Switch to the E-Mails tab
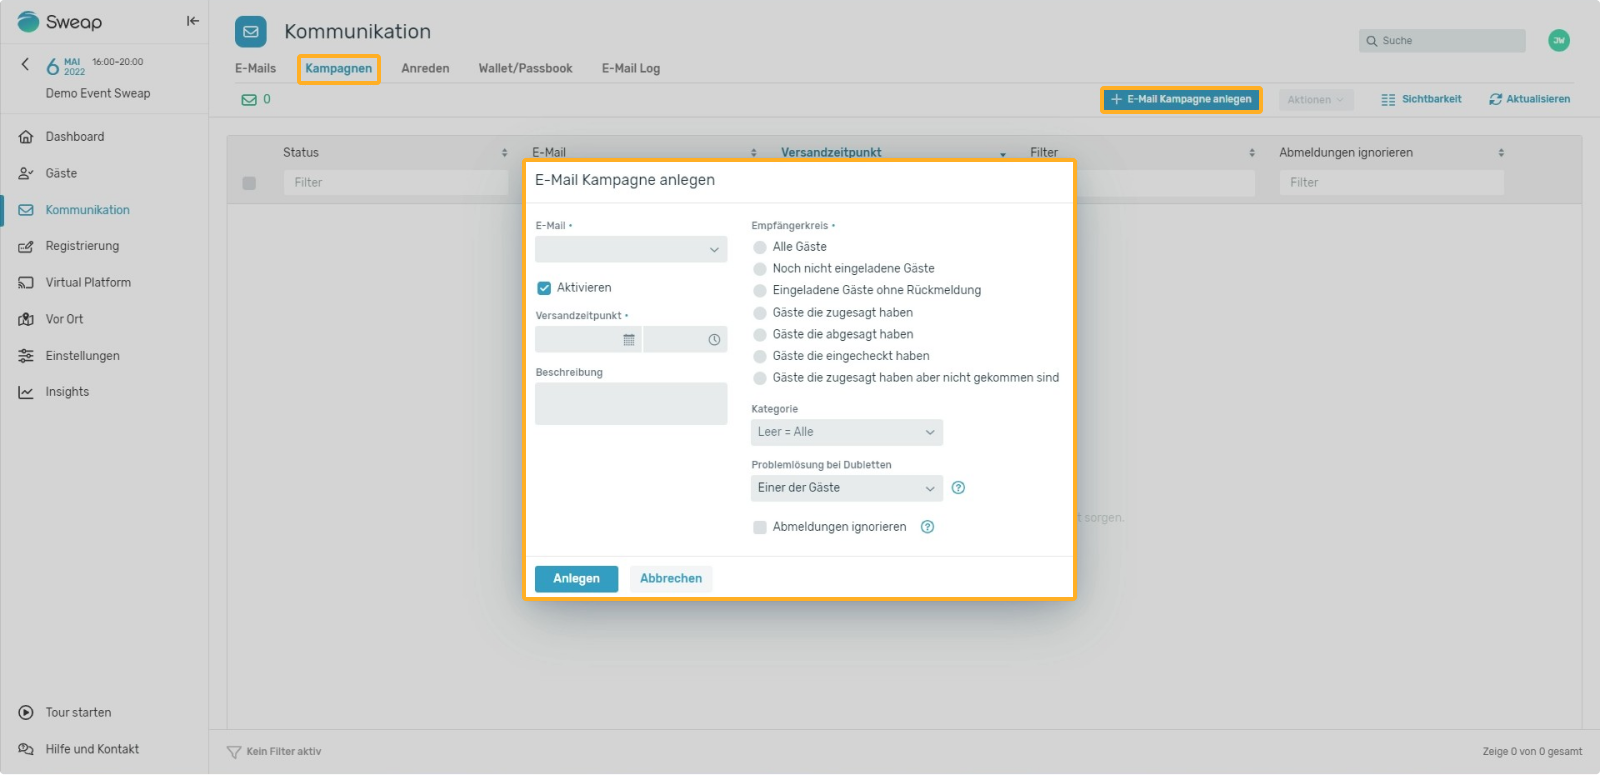The width and height of the screenshot is (1600, 775). 255,69
